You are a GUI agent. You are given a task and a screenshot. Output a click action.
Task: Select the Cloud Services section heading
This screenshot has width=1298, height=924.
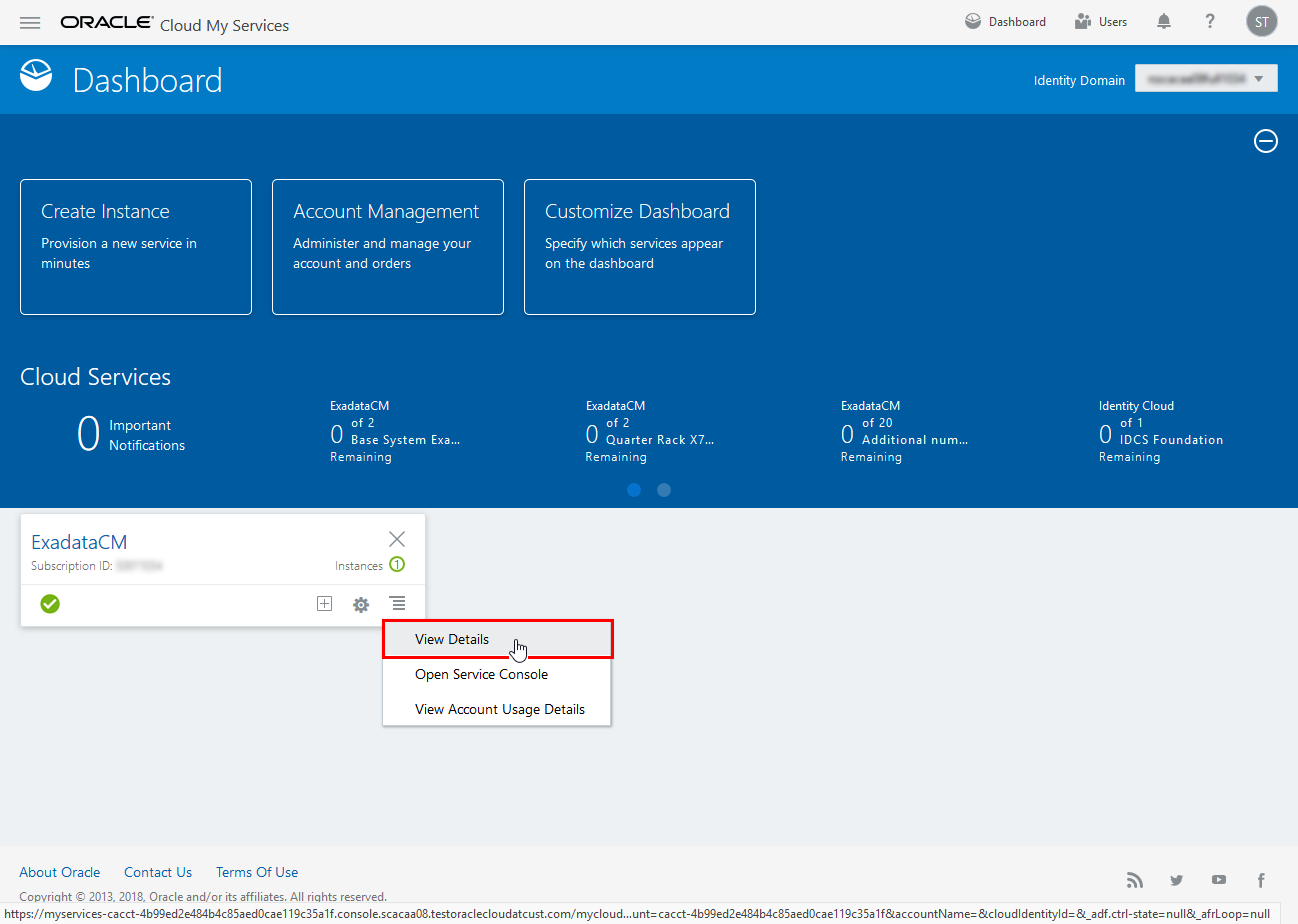[96, 377]
